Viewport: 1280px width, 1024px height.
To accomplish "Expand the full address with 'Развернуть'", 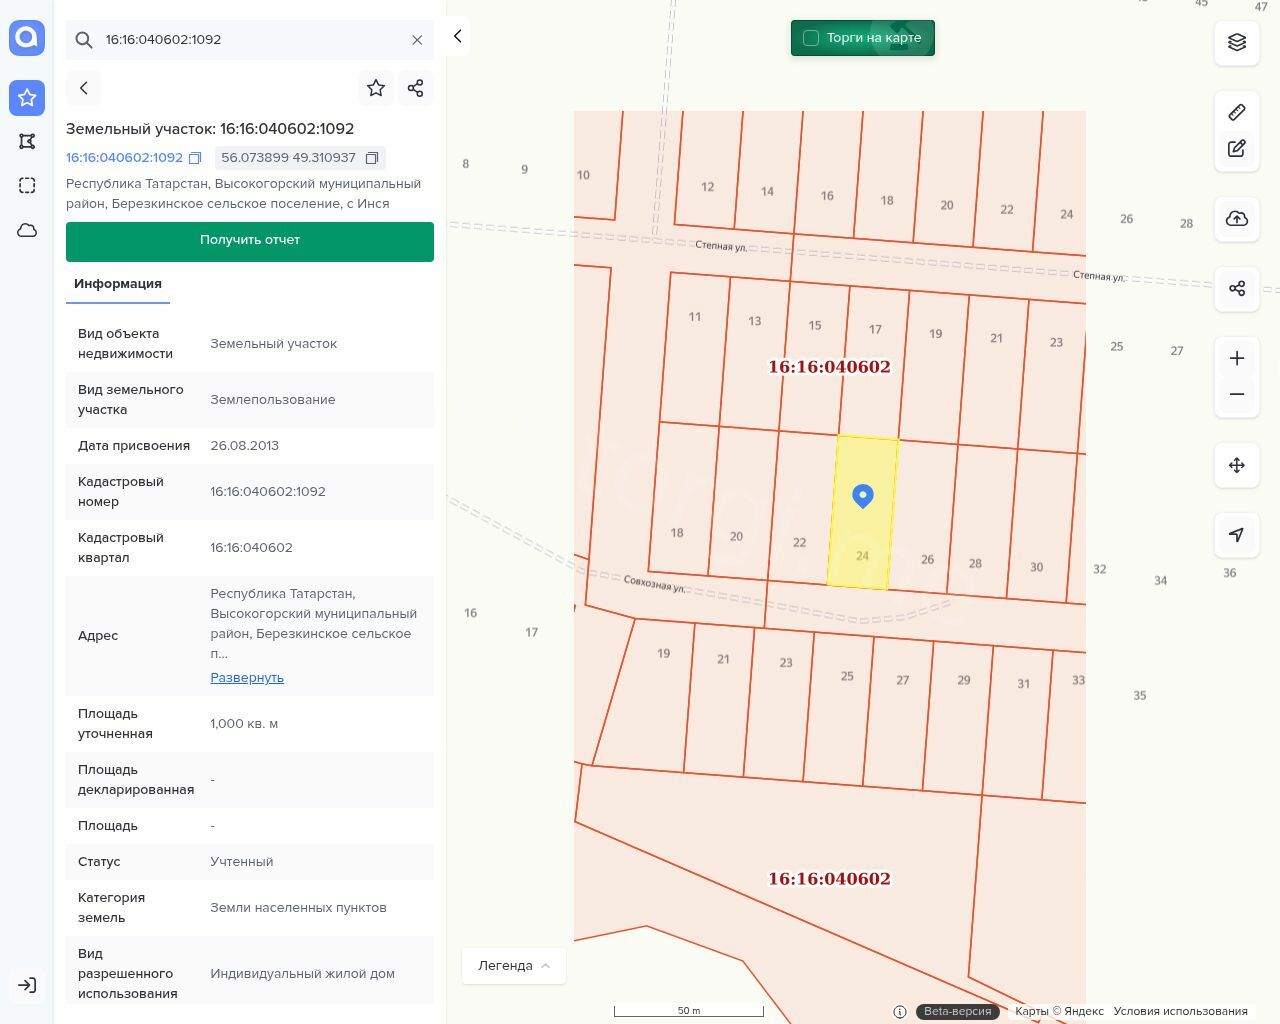I will tap(247, 678).
